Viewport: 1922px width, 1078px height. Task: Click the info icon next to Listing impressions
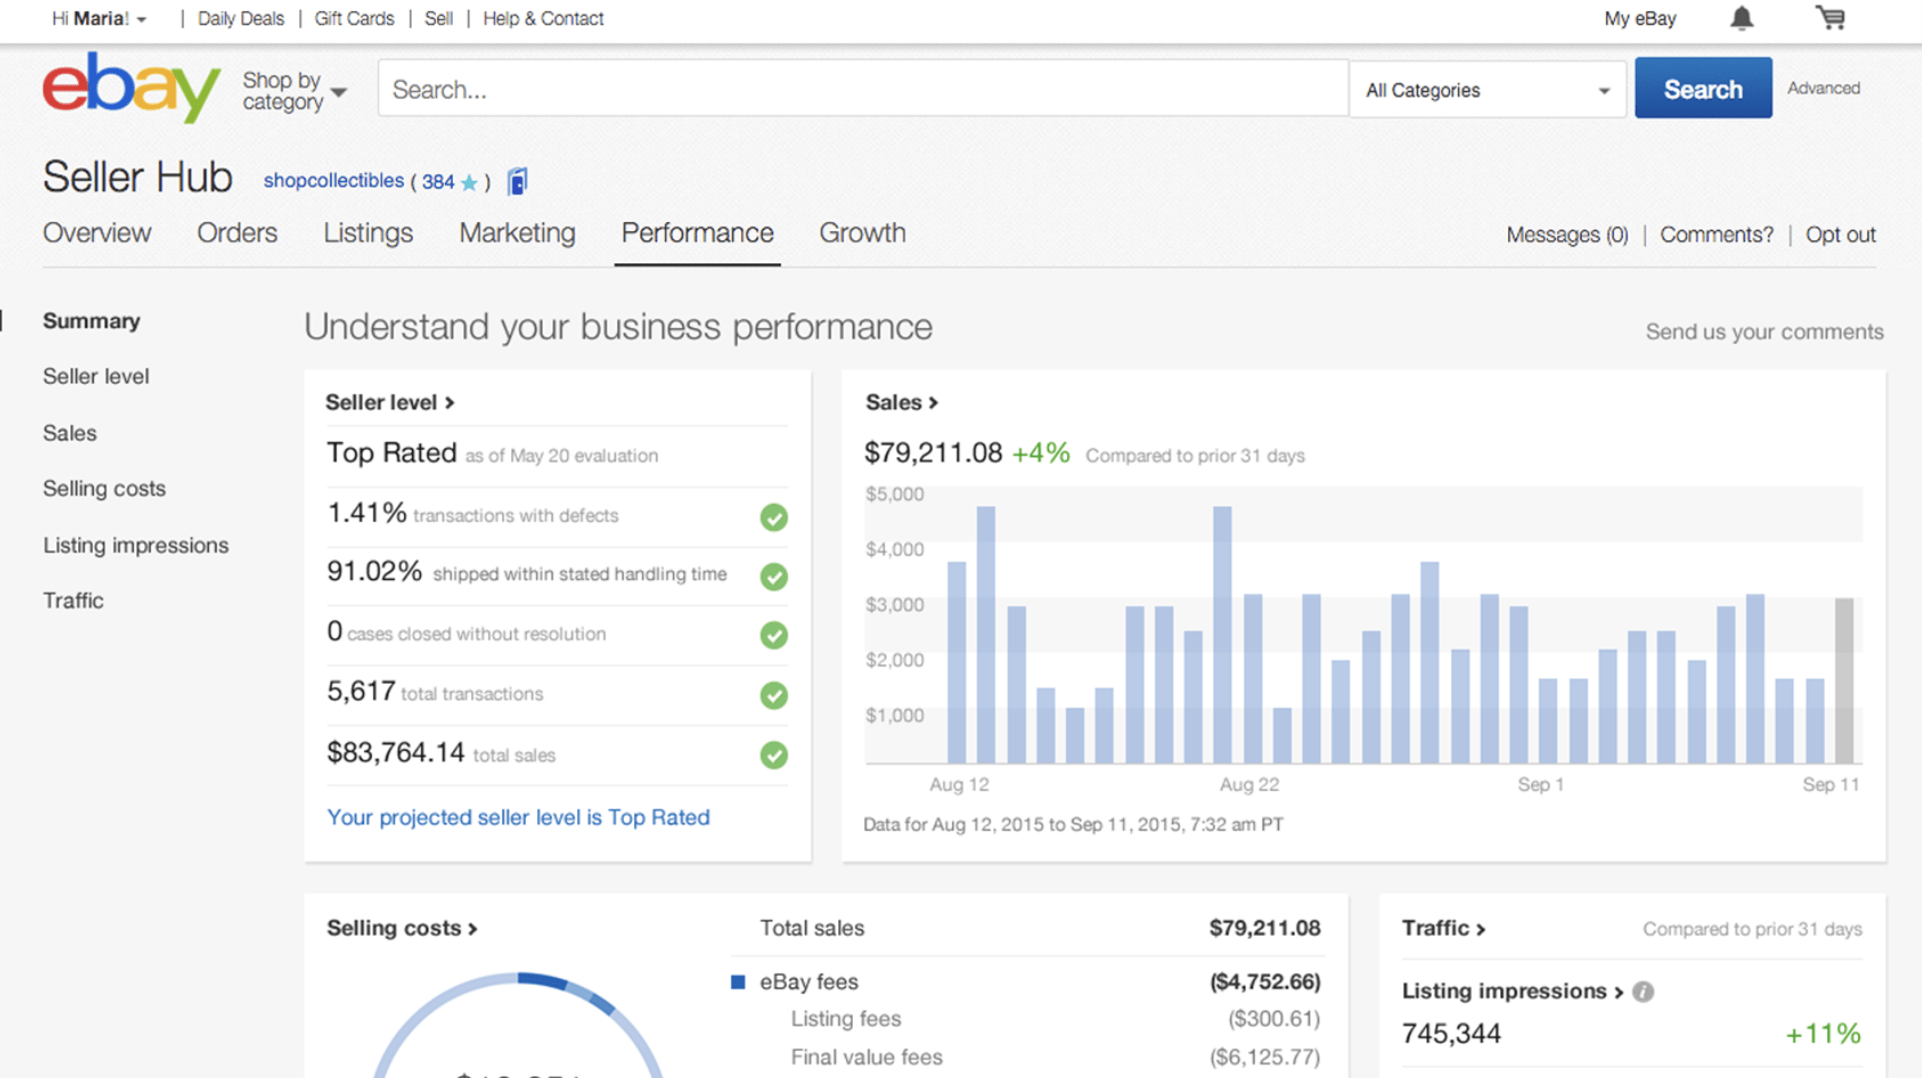click(x=1642, y=991)
